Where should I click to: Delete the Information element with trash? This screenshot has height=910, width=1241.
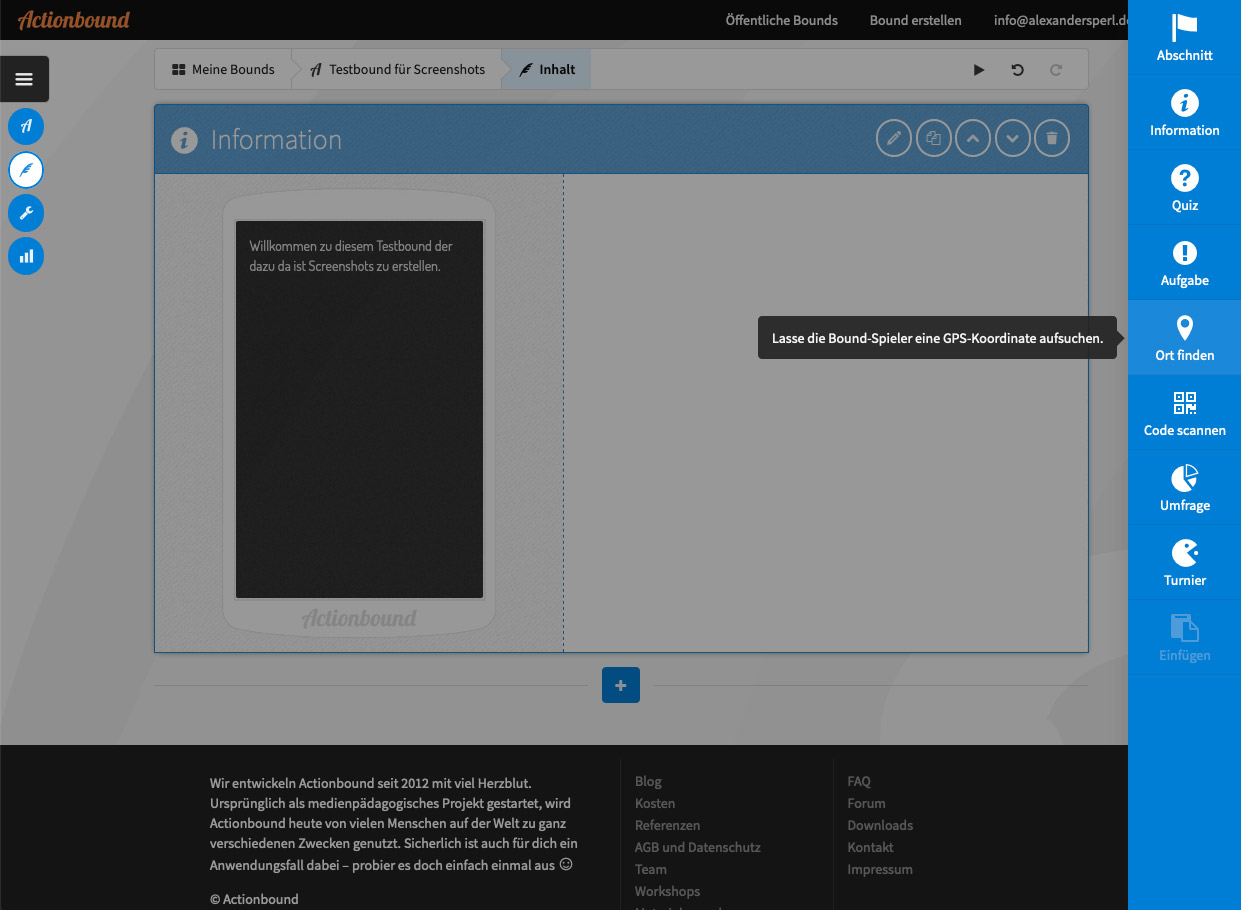pos(1052,138)
